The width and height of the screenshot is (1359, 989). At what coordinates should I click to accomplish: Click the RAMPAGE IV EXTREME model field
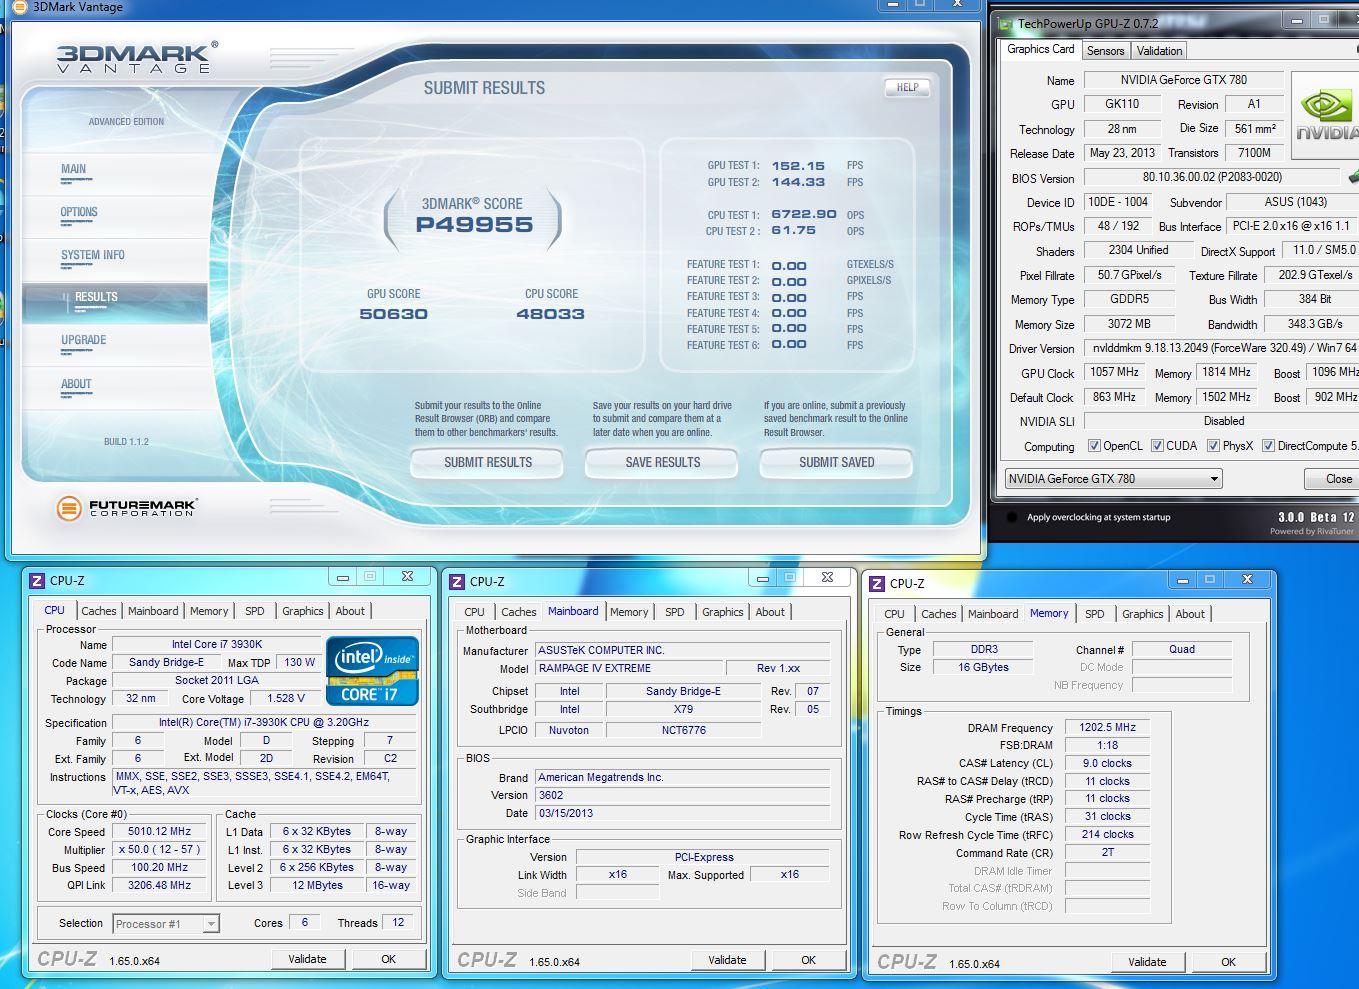(x=629, y=668)
